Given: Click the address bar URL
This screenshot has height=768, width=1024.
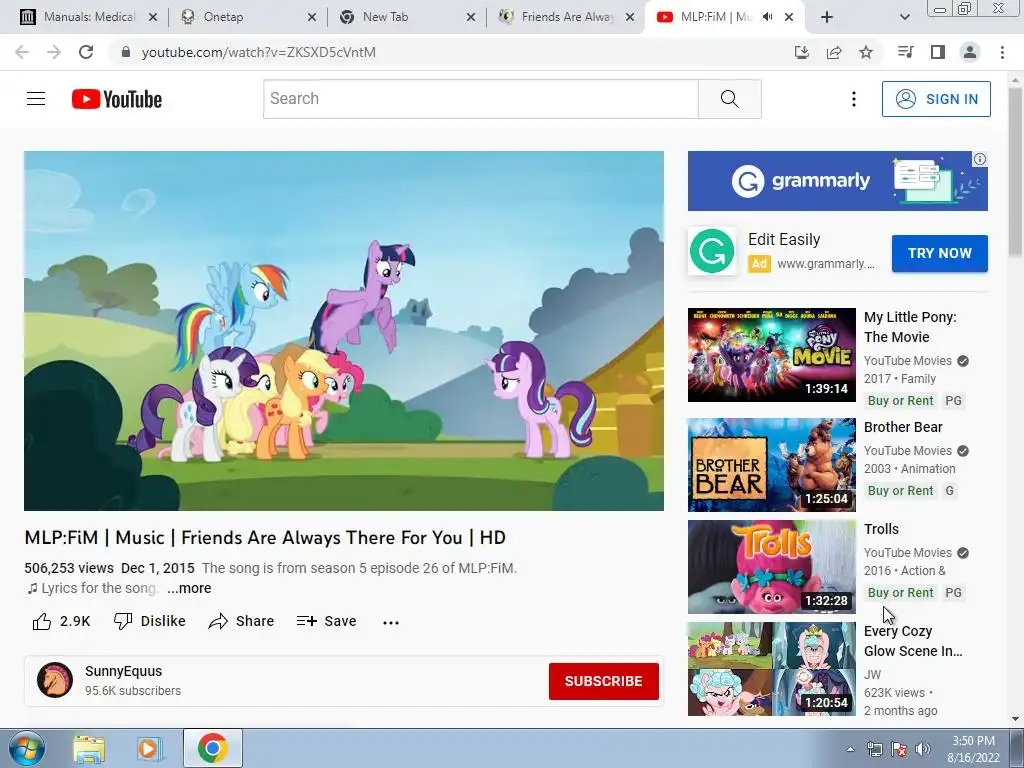Looking at the screenshot, I should tap(259, 52).
